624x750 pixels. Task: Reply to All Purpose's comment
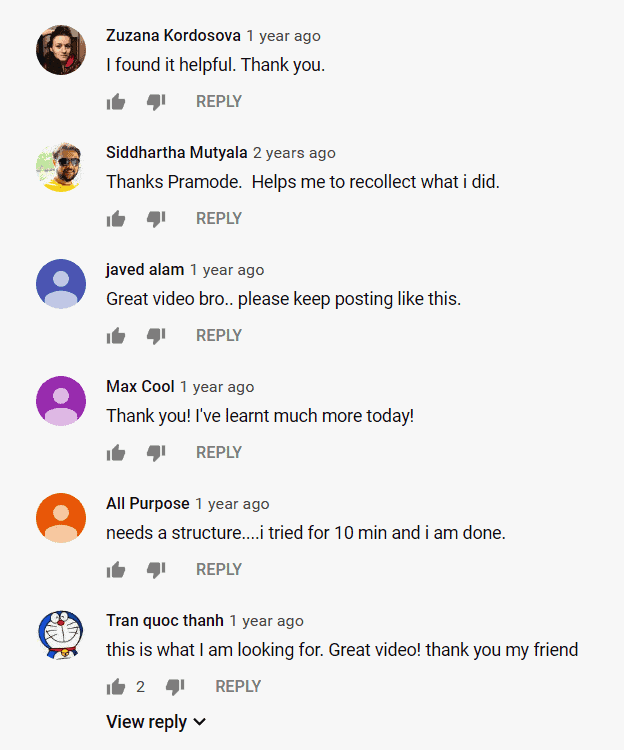pos(219,570)
